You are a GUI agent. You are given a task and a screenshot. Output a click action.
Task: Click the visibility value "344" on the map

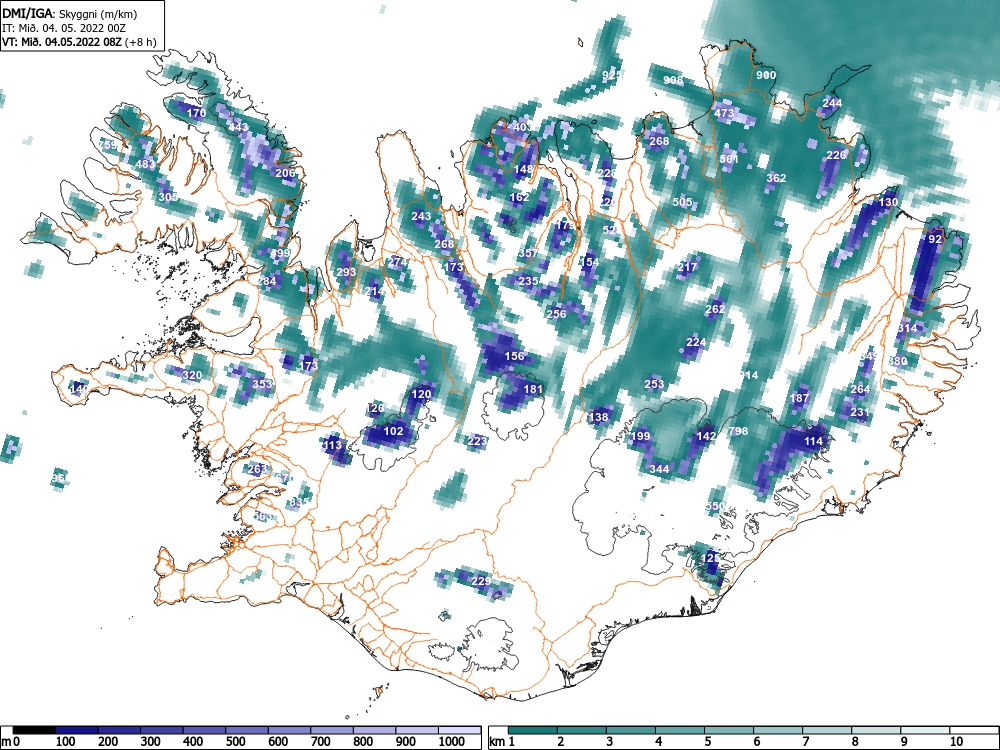659,469
